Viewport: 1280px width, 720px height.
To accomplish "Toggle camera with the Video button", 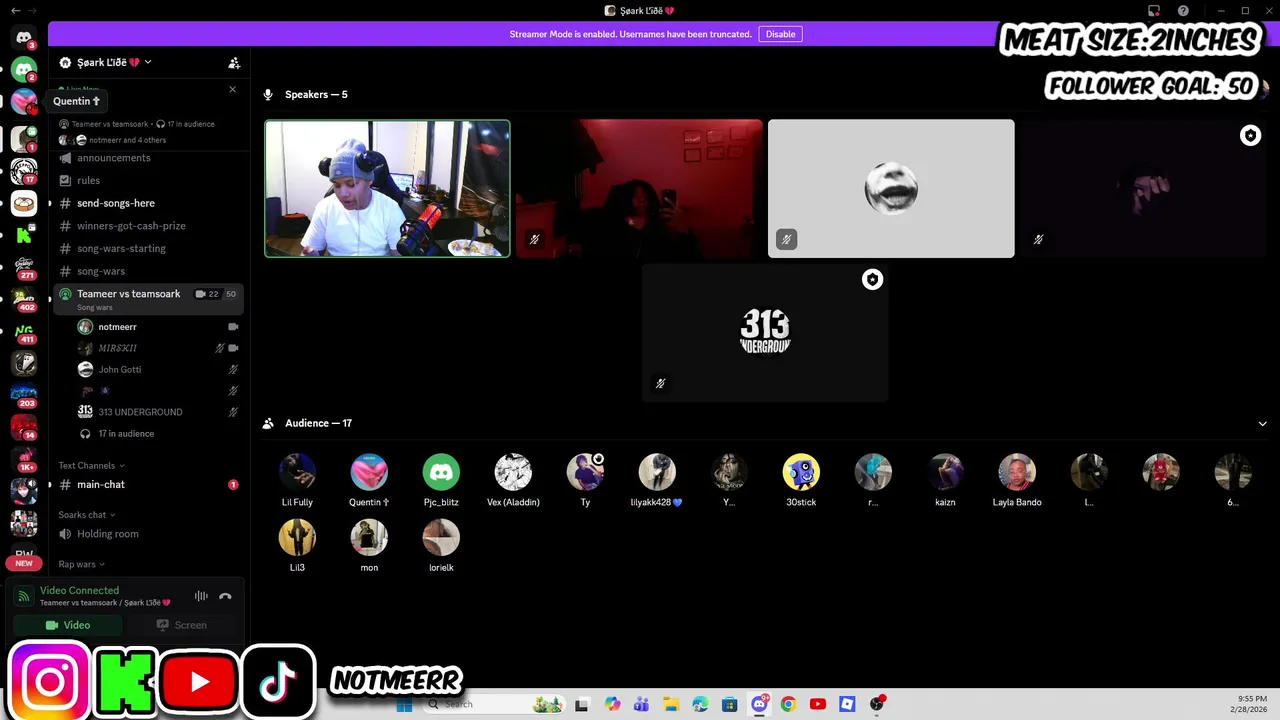I will 67,625.
